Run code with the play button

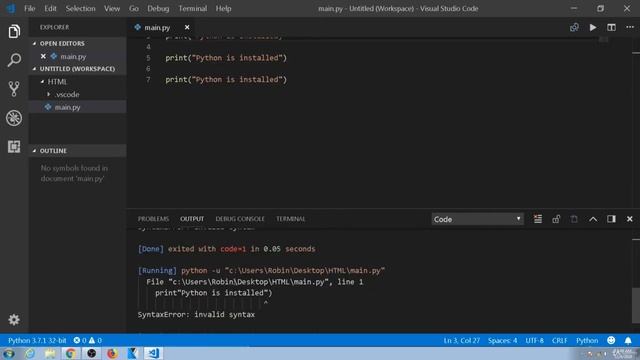click(593, 27)
